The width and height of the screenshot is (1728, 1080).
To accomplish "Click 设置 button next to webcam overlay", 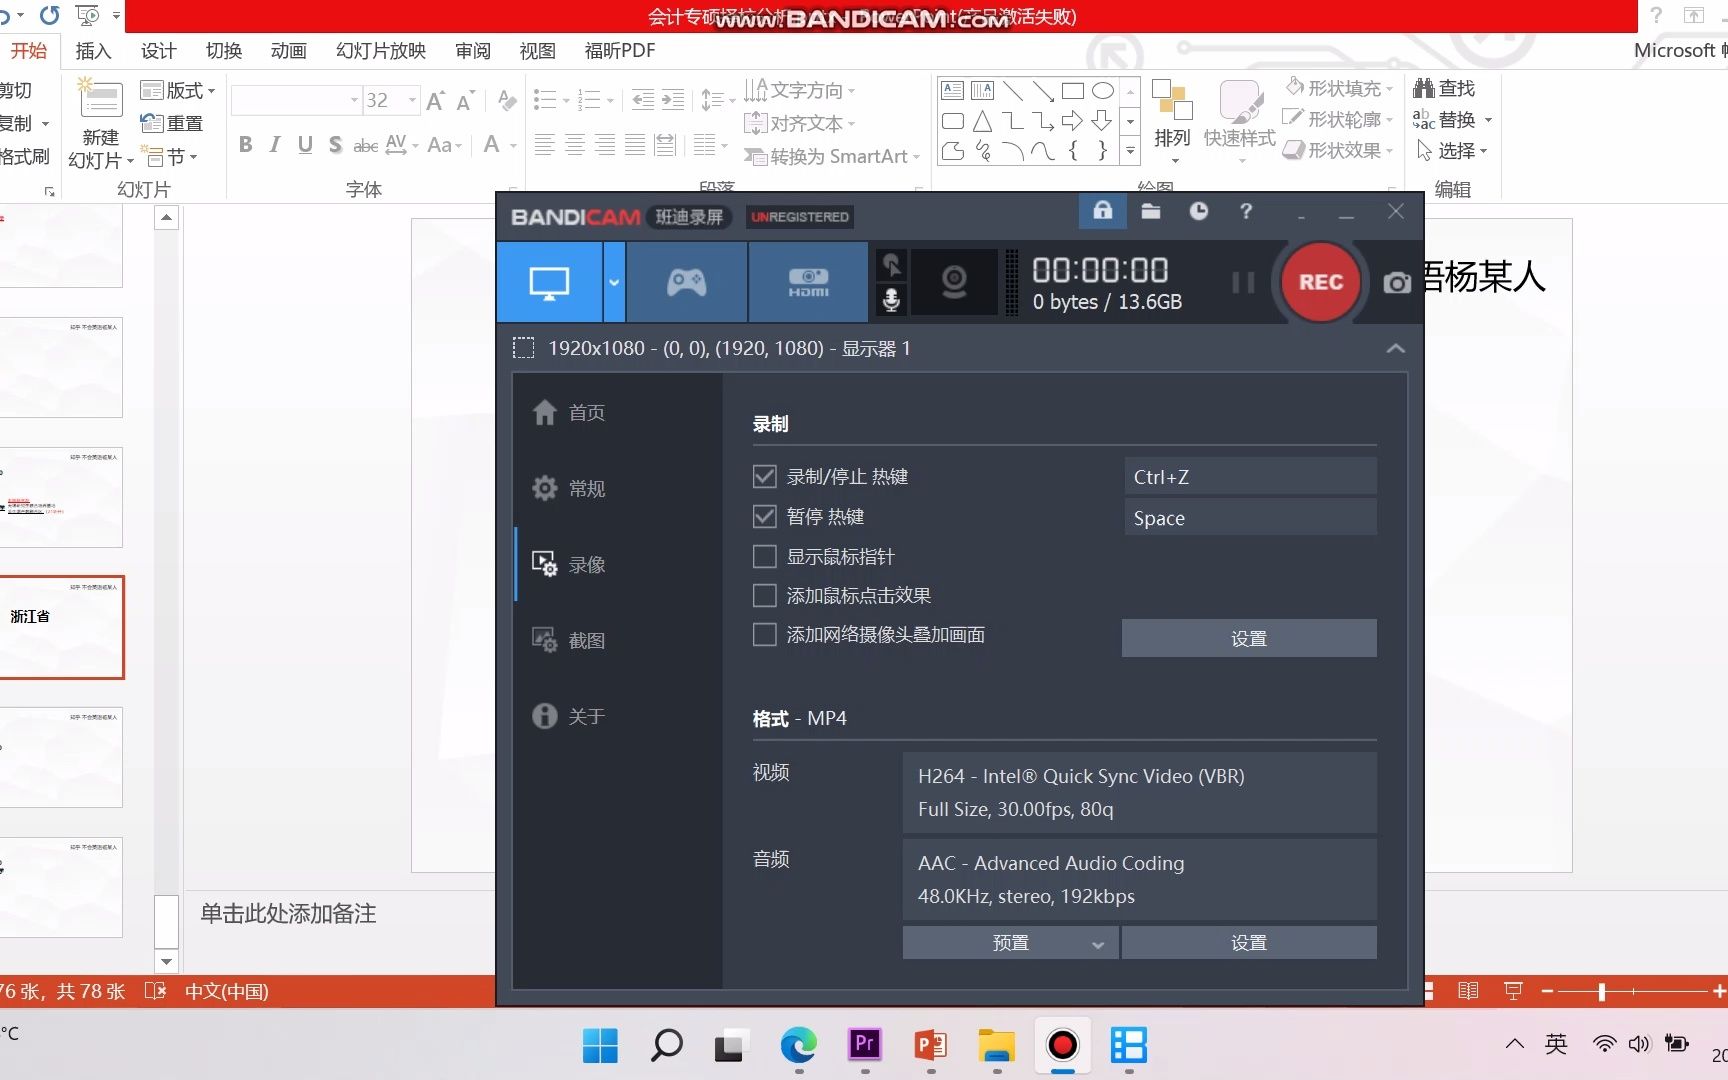I will tap(1249, 638).
